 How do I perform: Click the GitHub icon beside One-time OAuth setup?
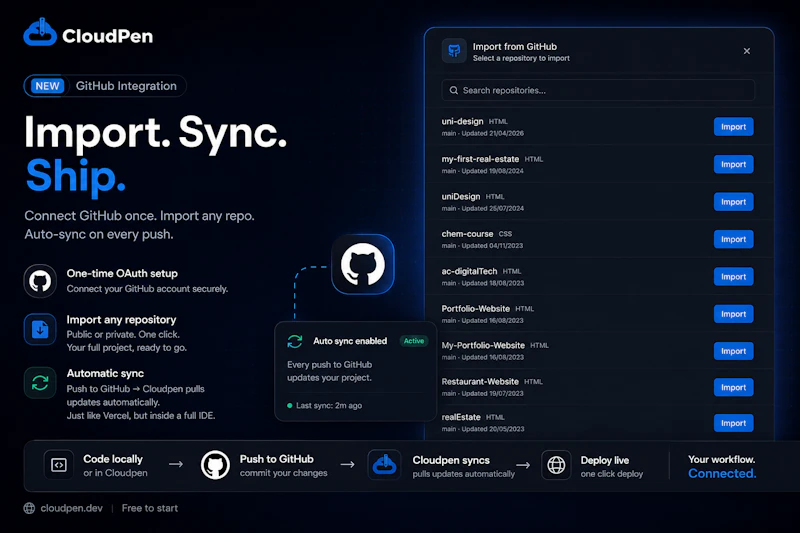point(40,281)
